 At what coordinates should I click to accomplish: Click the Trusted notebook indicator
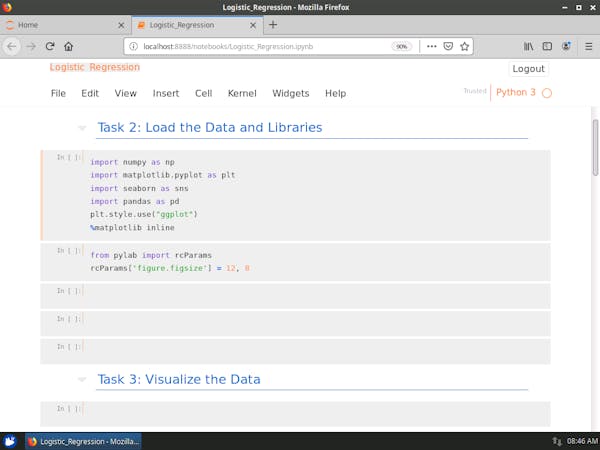pos(475,91)
